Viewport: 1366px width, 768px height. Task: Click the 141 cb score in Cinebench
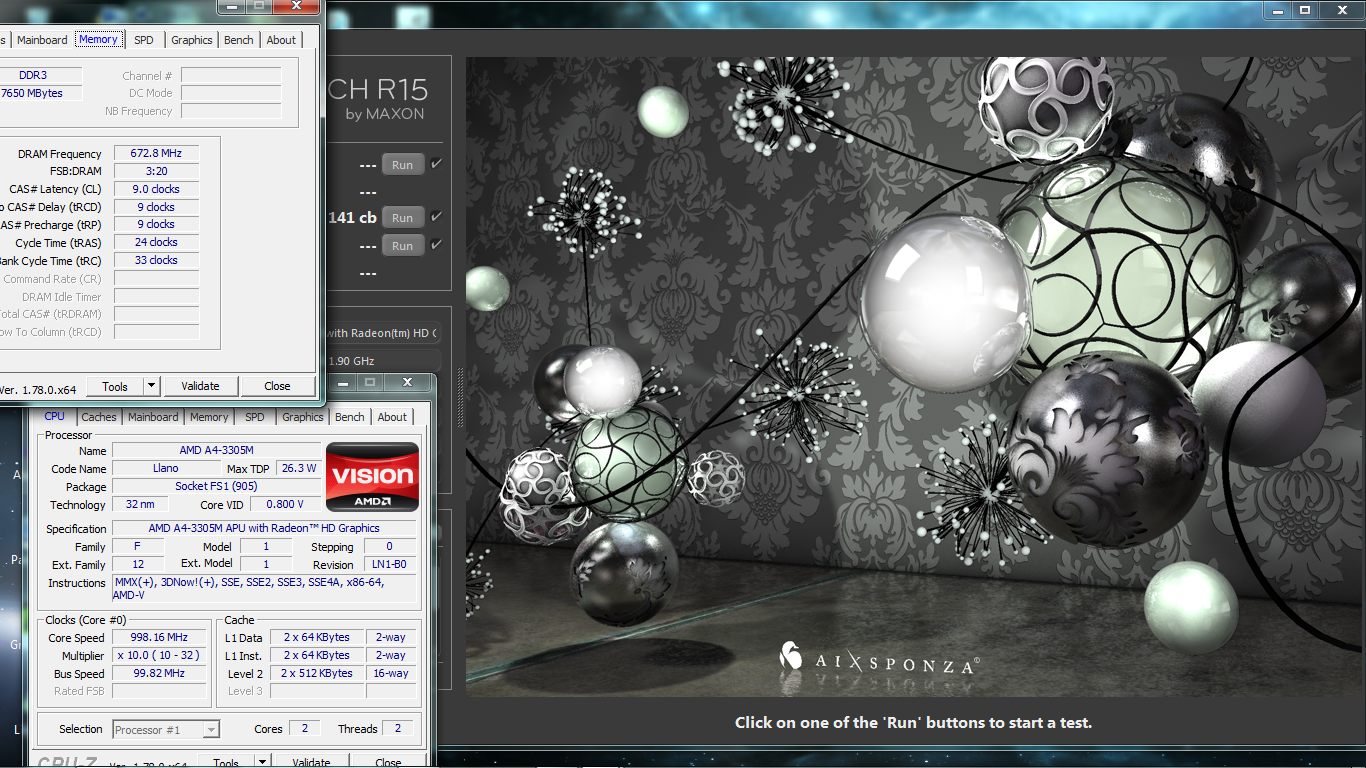pyautogui.click(x=352, y=217)
